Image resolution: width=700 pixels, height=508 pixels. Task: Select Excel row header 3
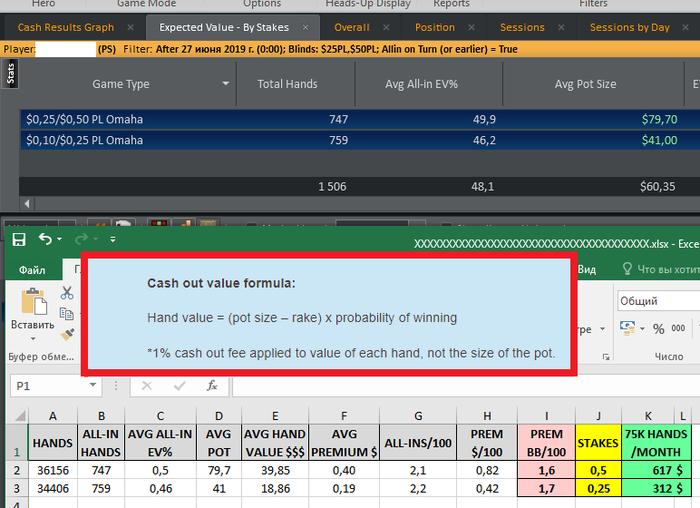coord(17,488)
